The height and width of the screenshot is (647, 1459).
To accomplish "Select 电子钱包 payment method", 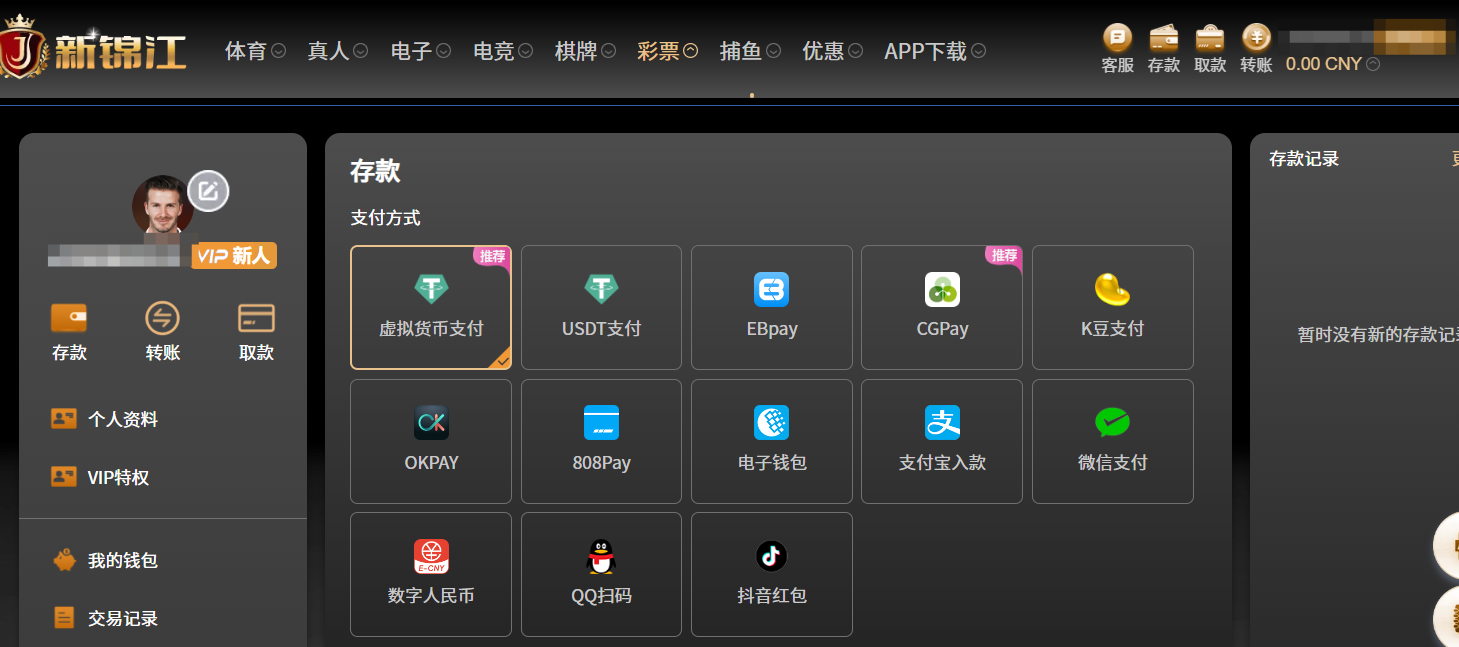I will [772, 441].
